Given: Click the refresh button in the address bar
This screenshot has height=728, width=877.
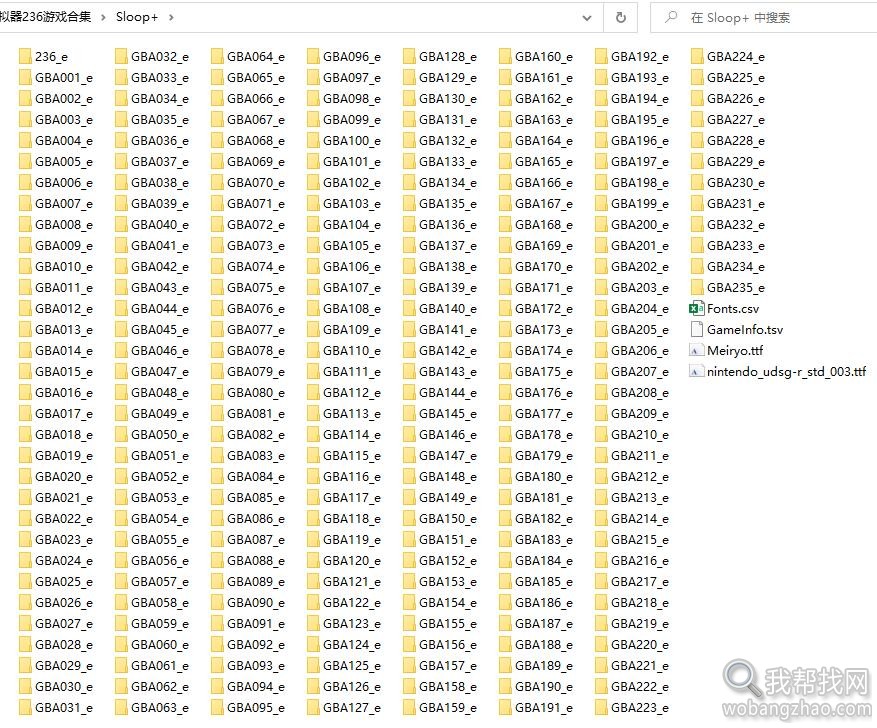Looking at the screenshot, I should coord(620,17).
